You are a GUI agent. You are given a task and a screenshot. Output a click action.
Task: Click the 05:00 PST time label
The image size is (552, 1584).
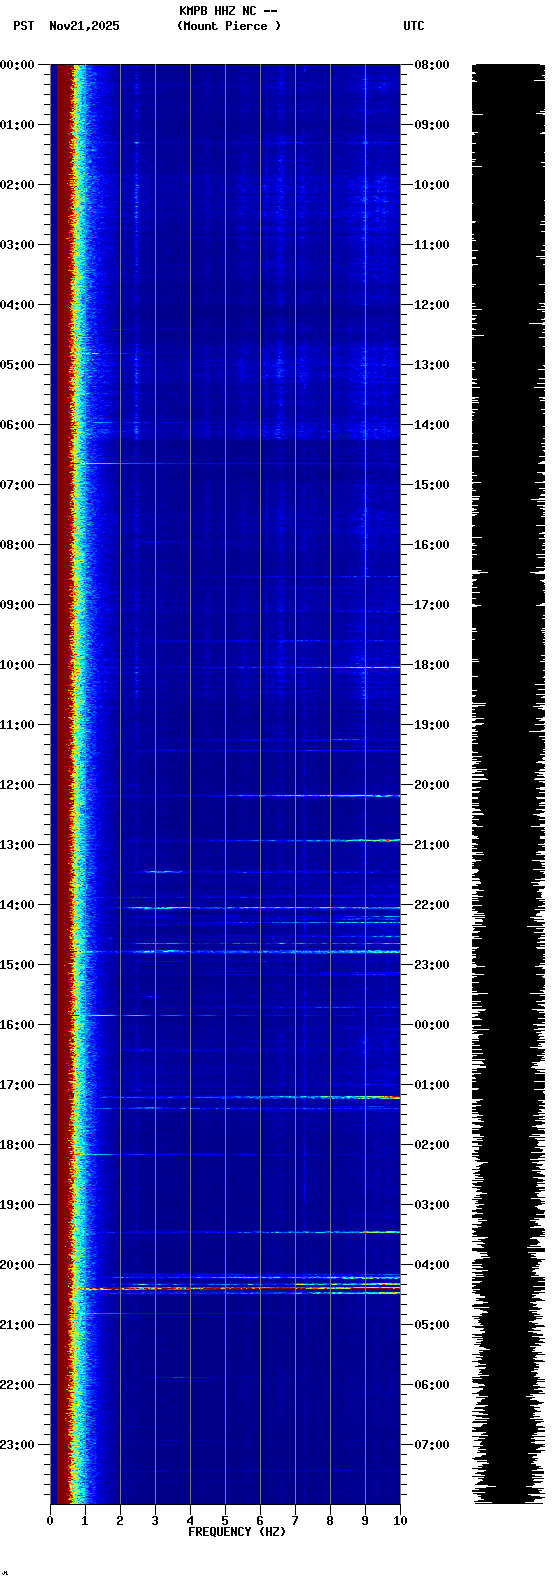click(17, 365)
